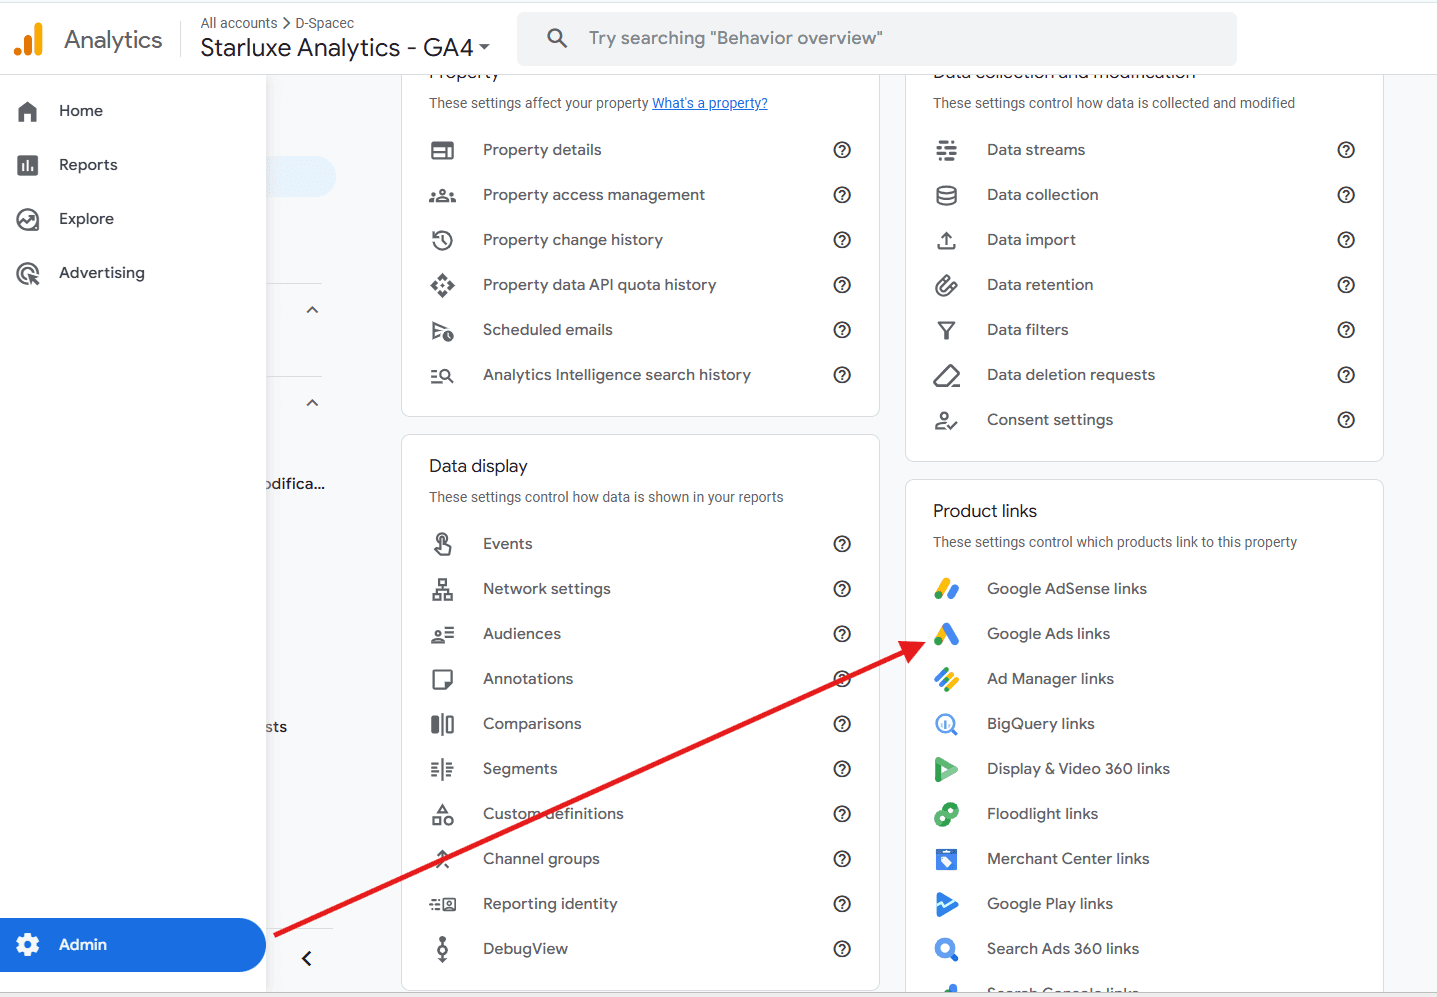The width and height of the screenshot is (1437, 997).
Task: Click the Ad Manager links icon
Action: (x=946, y=679)
